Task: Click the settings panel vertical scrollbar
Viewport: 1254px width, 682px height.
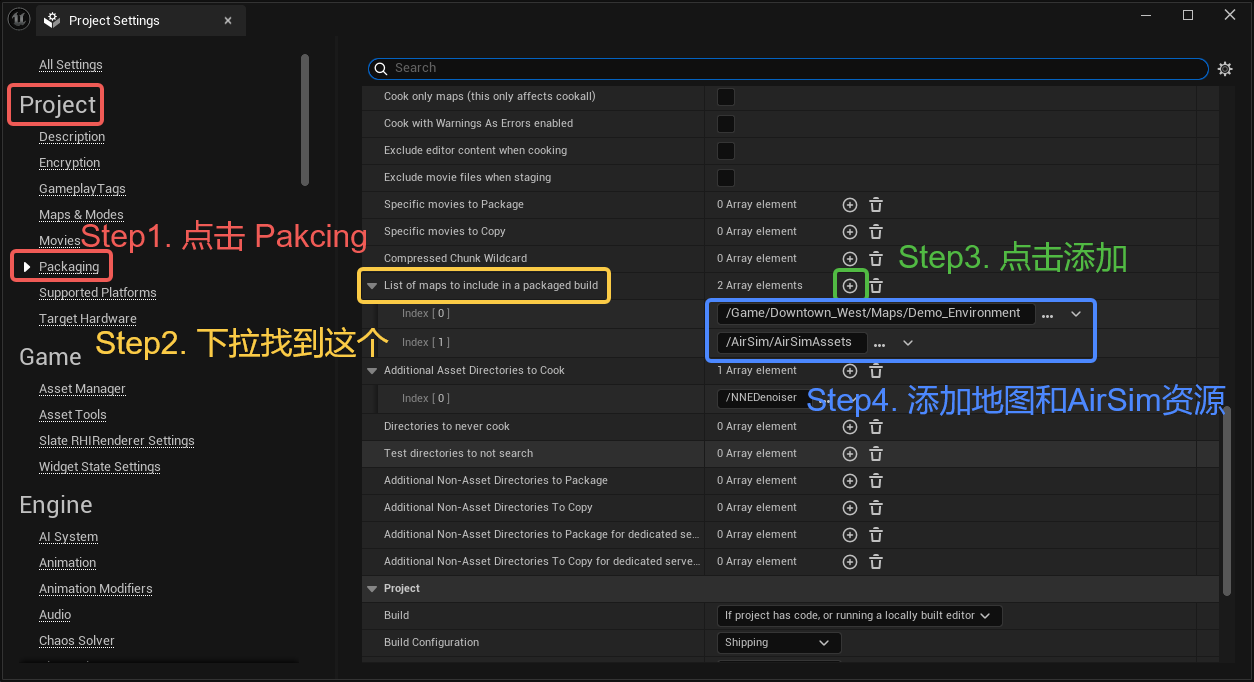Action: [x=1227, y=500]
